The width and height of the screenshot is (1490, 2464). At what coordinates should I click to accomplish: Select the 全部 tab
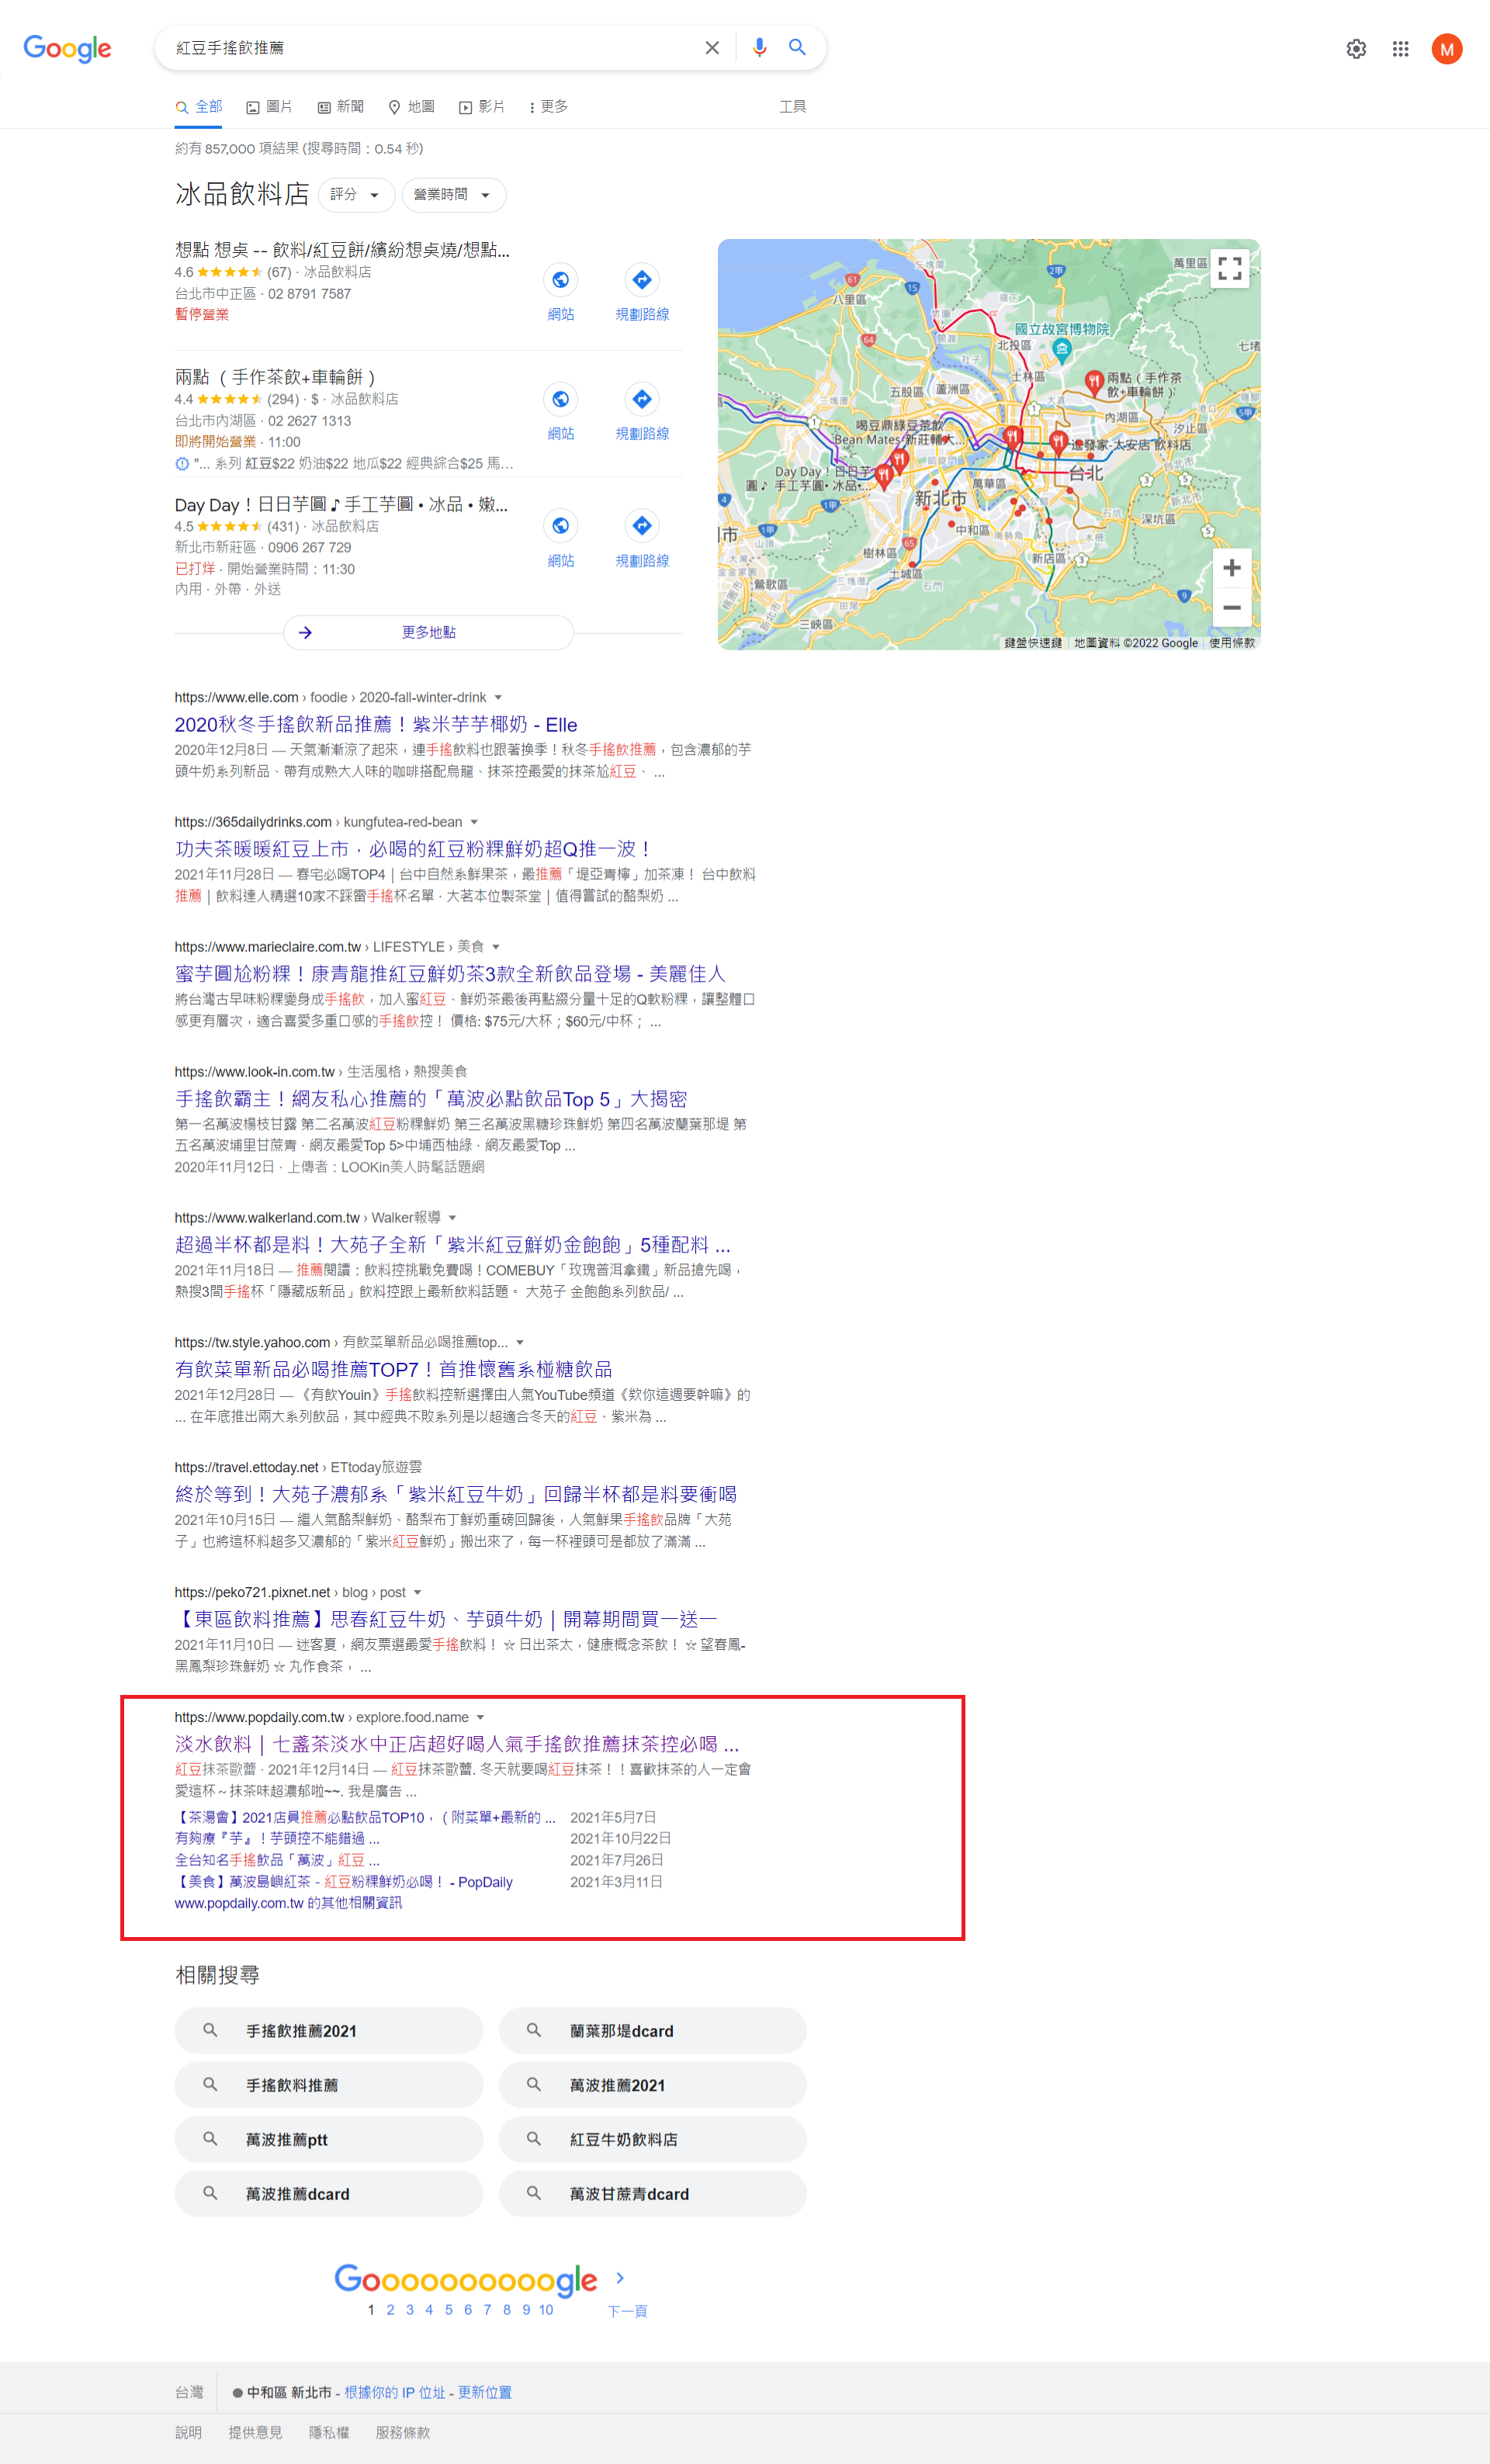(199, 107)
